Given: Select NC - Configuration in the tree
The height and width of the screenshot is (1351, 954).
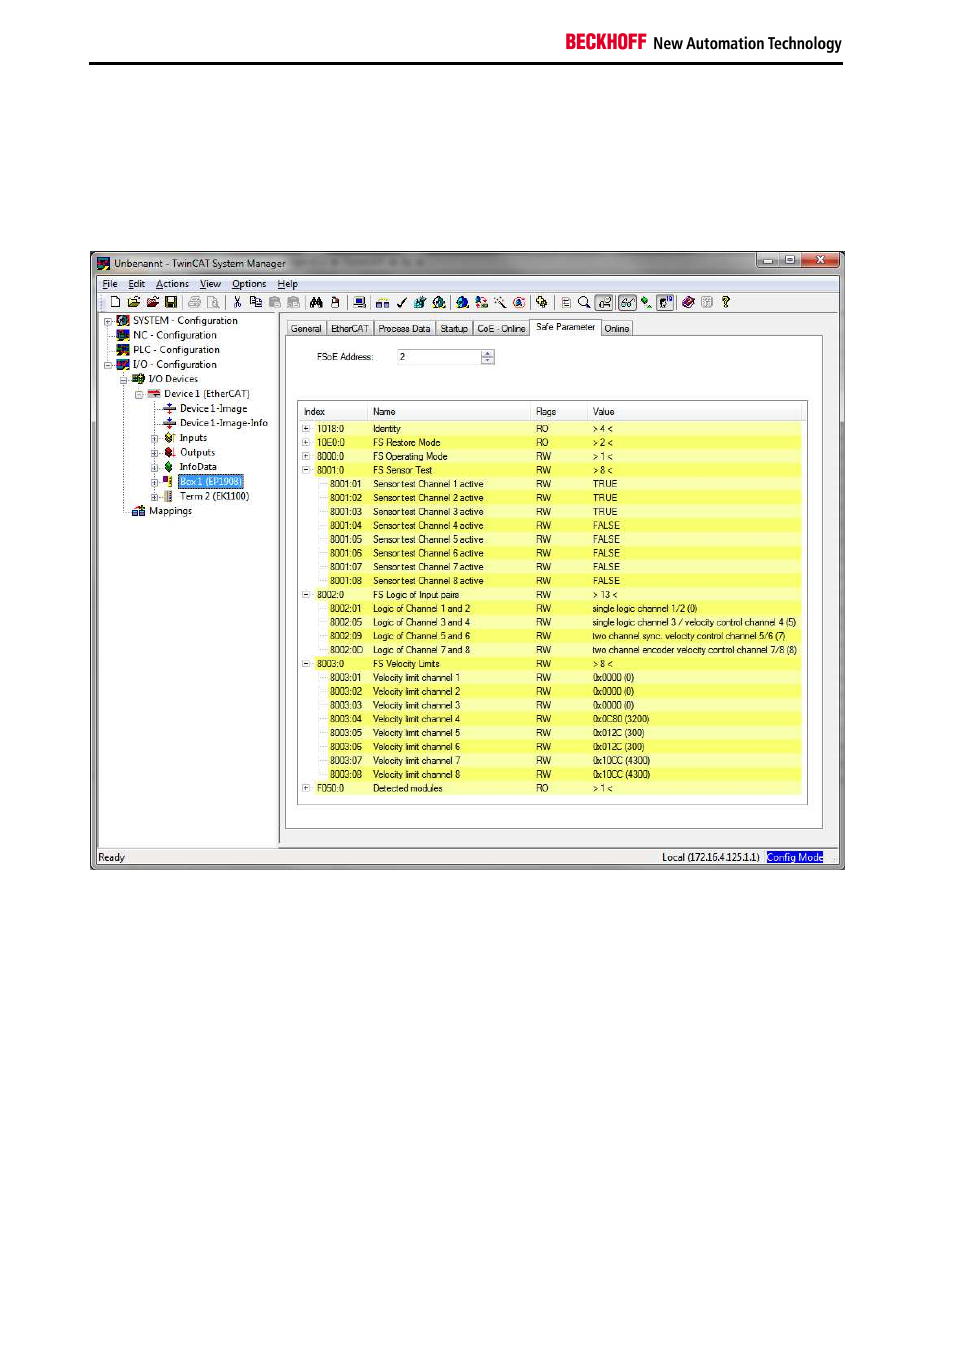Looking at the screenshot, I should [x=175, y=336].
